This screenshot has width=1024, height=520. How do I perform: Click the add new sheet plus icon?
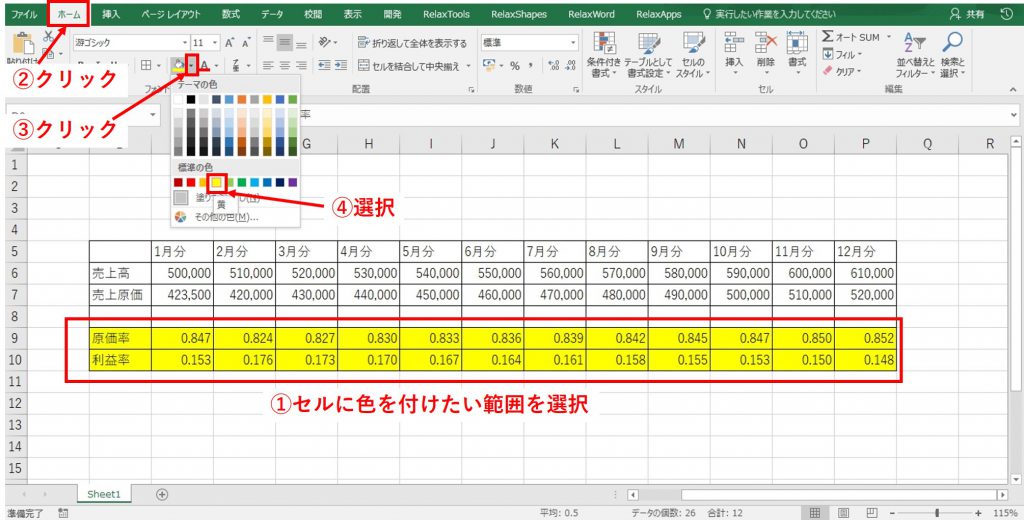click(x=162, y=494)
